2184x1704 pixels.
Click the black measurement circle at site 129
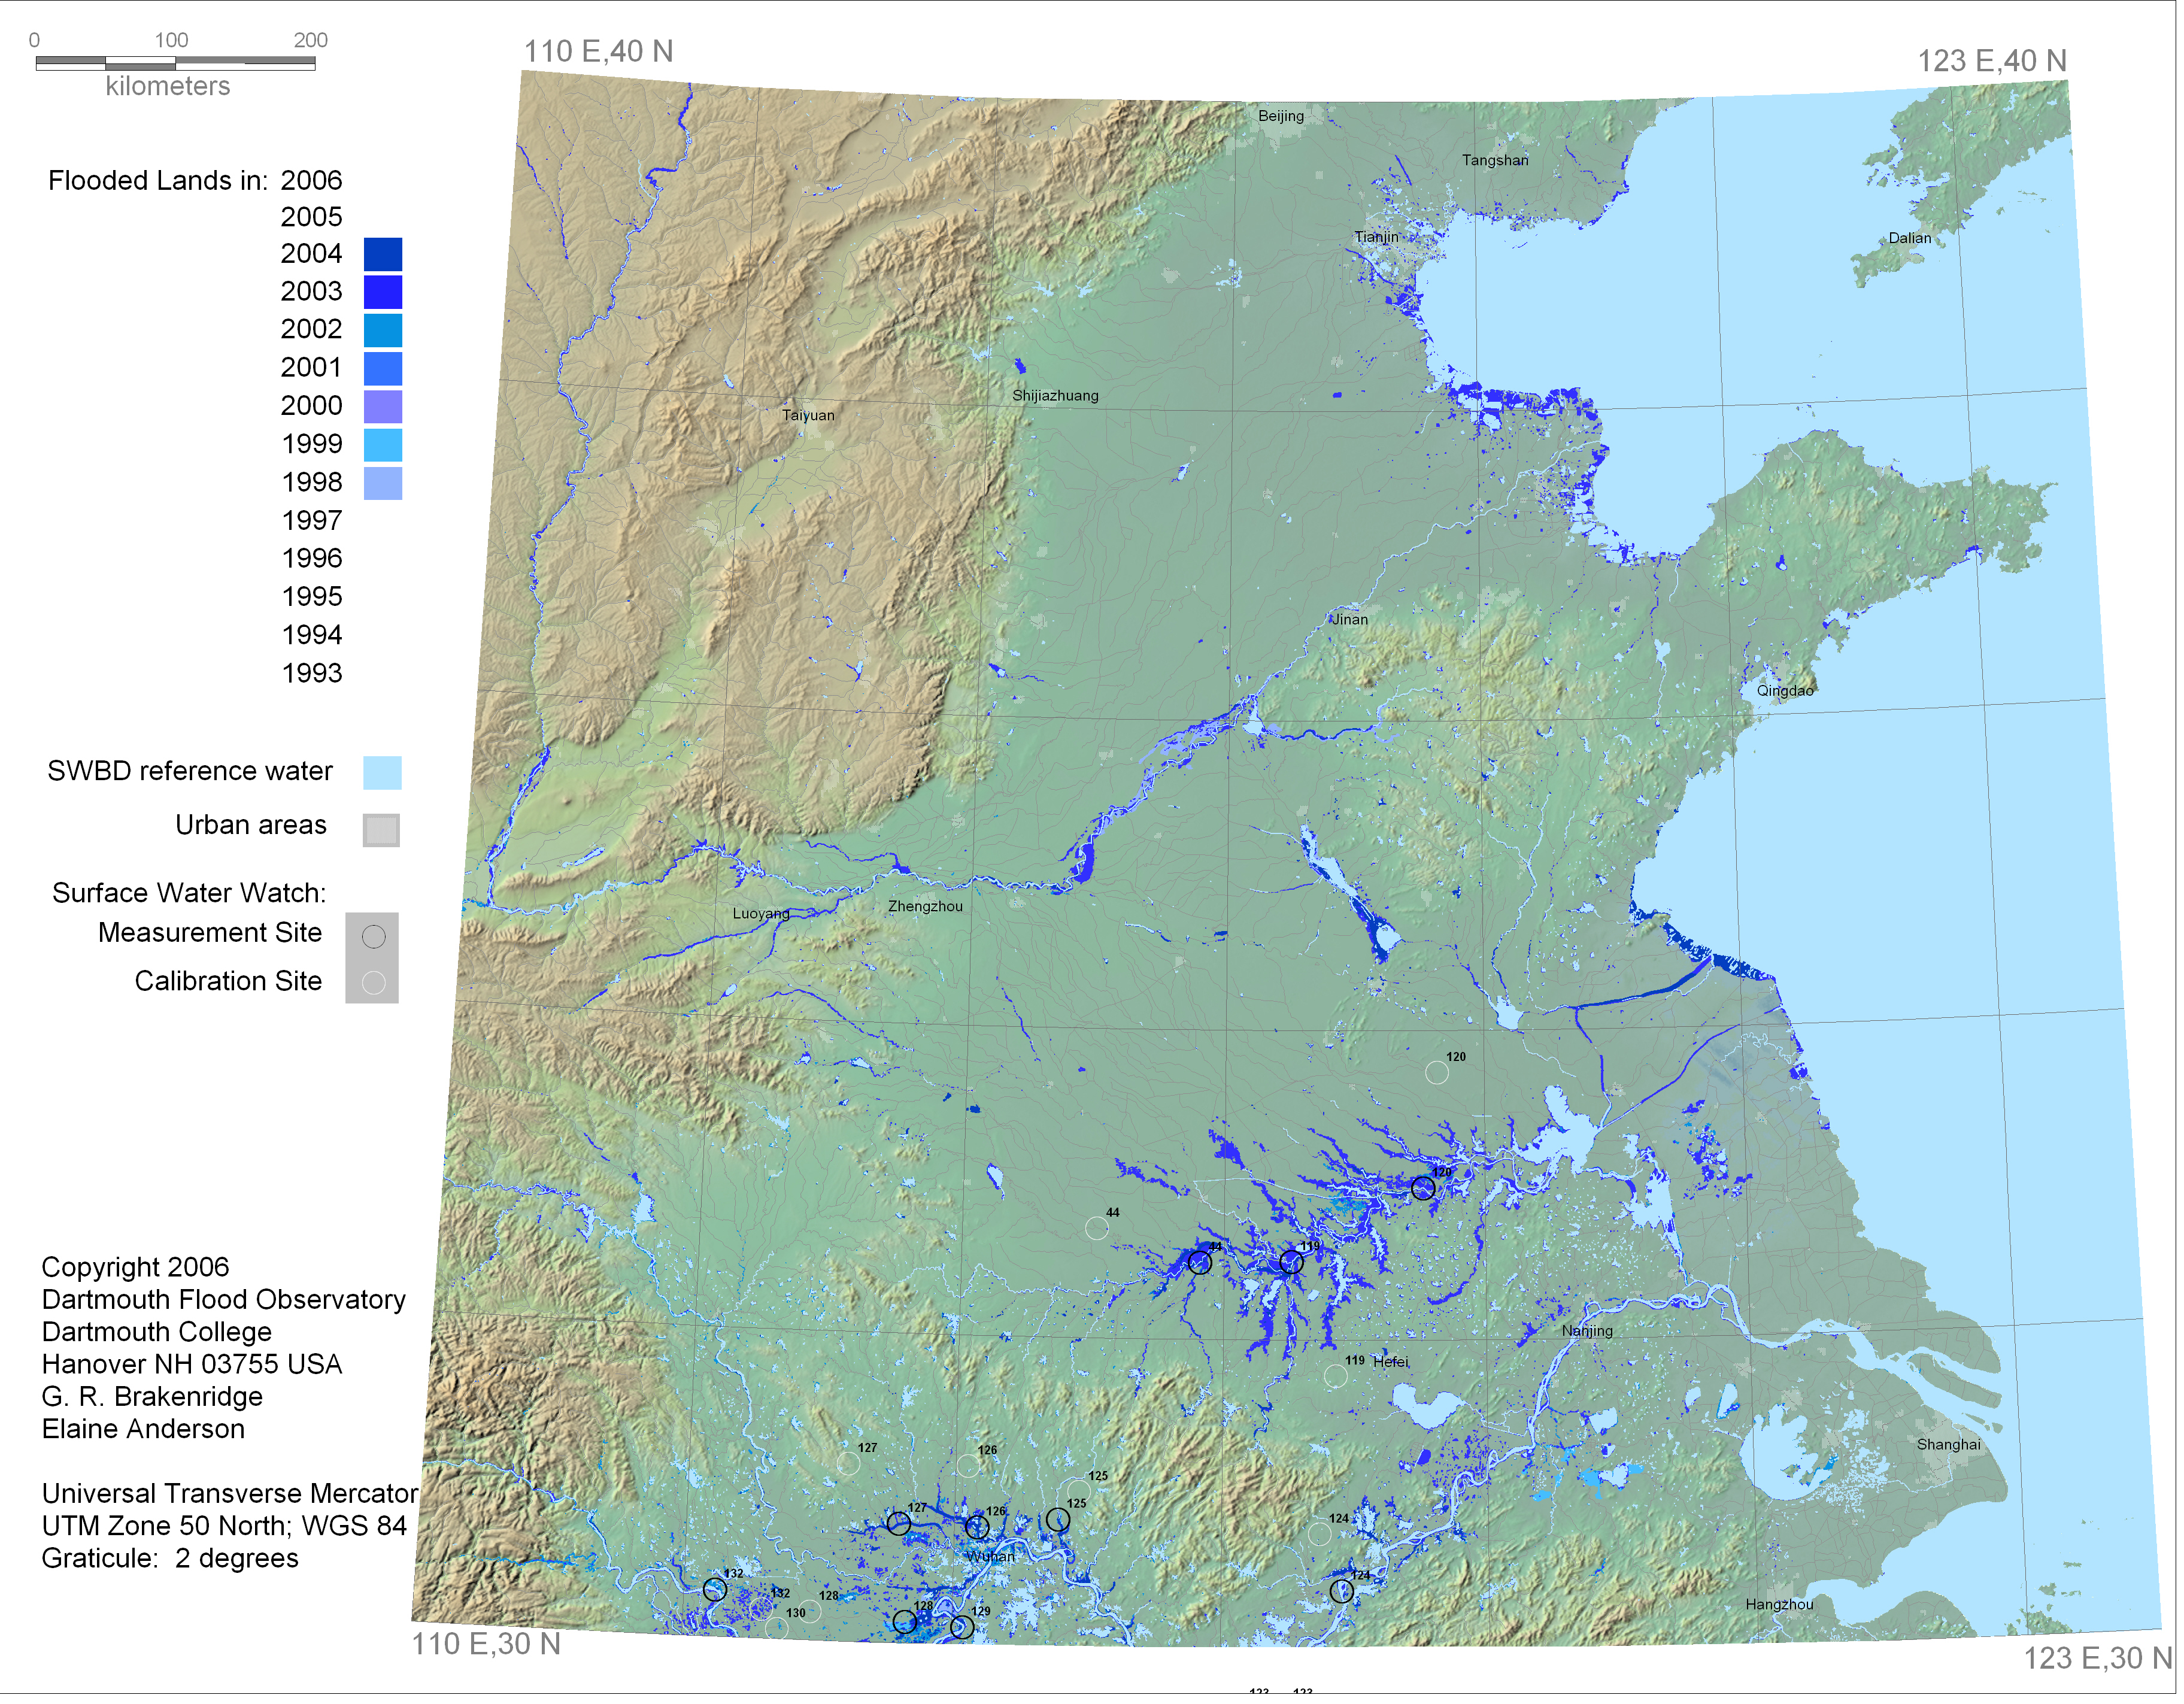(x=961, y=1627)
